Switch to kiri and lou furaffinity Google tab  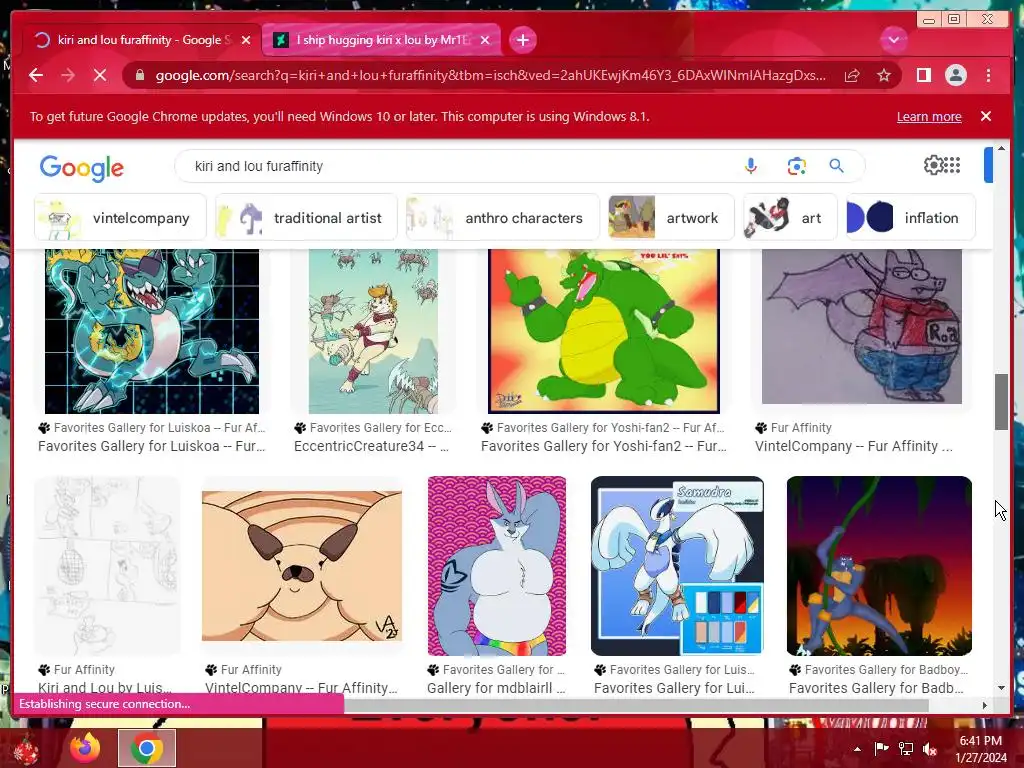pyautogui.click(x=141, y=40)
